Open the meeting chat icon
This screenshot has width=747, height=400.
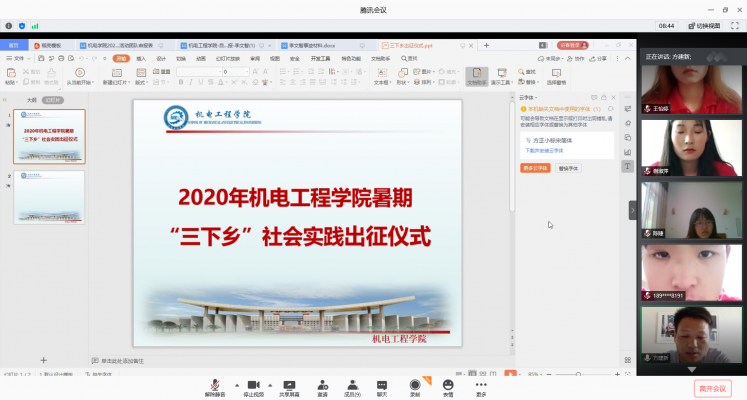382,385
